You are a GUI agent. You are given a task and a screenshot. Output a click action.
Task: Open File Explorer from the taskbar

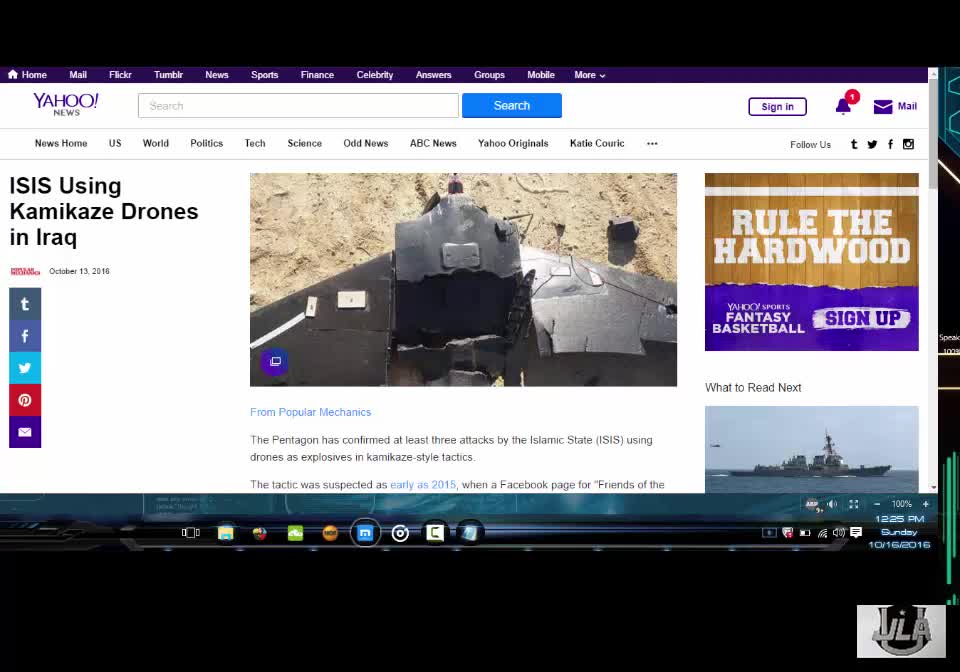coord(225,533)
